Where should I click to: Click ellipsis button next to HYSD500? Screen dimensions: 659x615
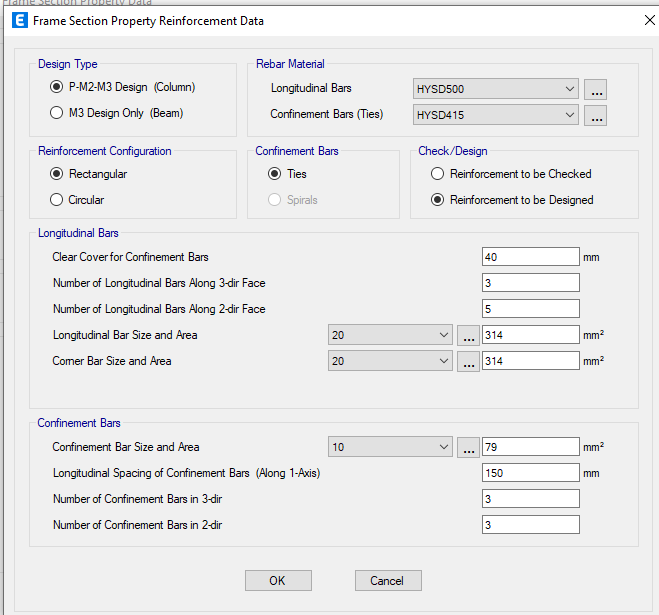[596, 89]
